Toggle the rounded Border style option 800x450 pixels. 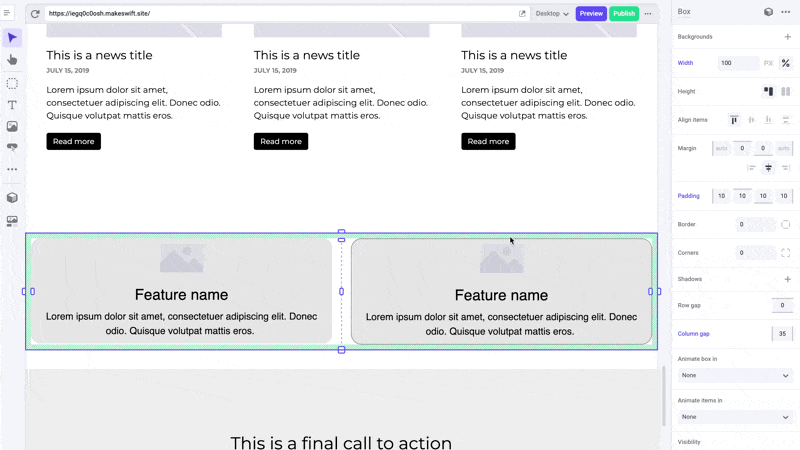click(785, 224)
